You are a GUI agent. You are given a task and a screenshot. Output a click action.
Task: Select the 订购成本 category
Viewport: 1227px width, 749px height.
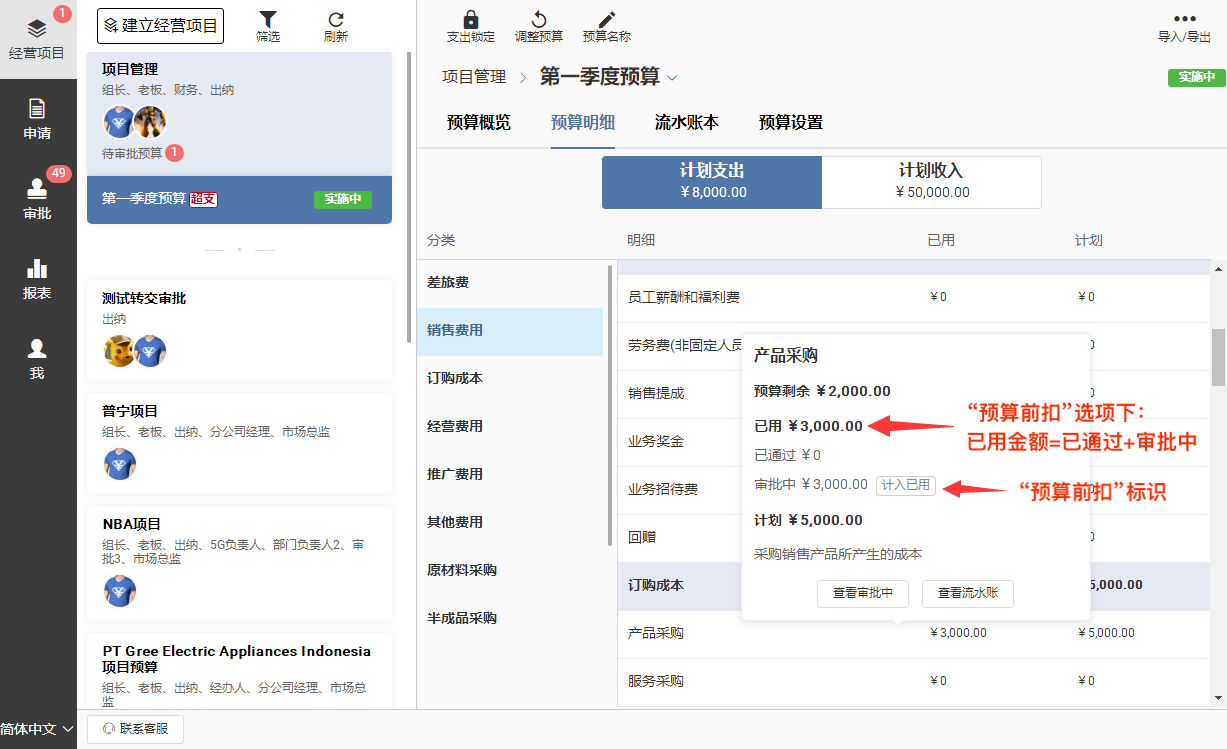[510, 379]
